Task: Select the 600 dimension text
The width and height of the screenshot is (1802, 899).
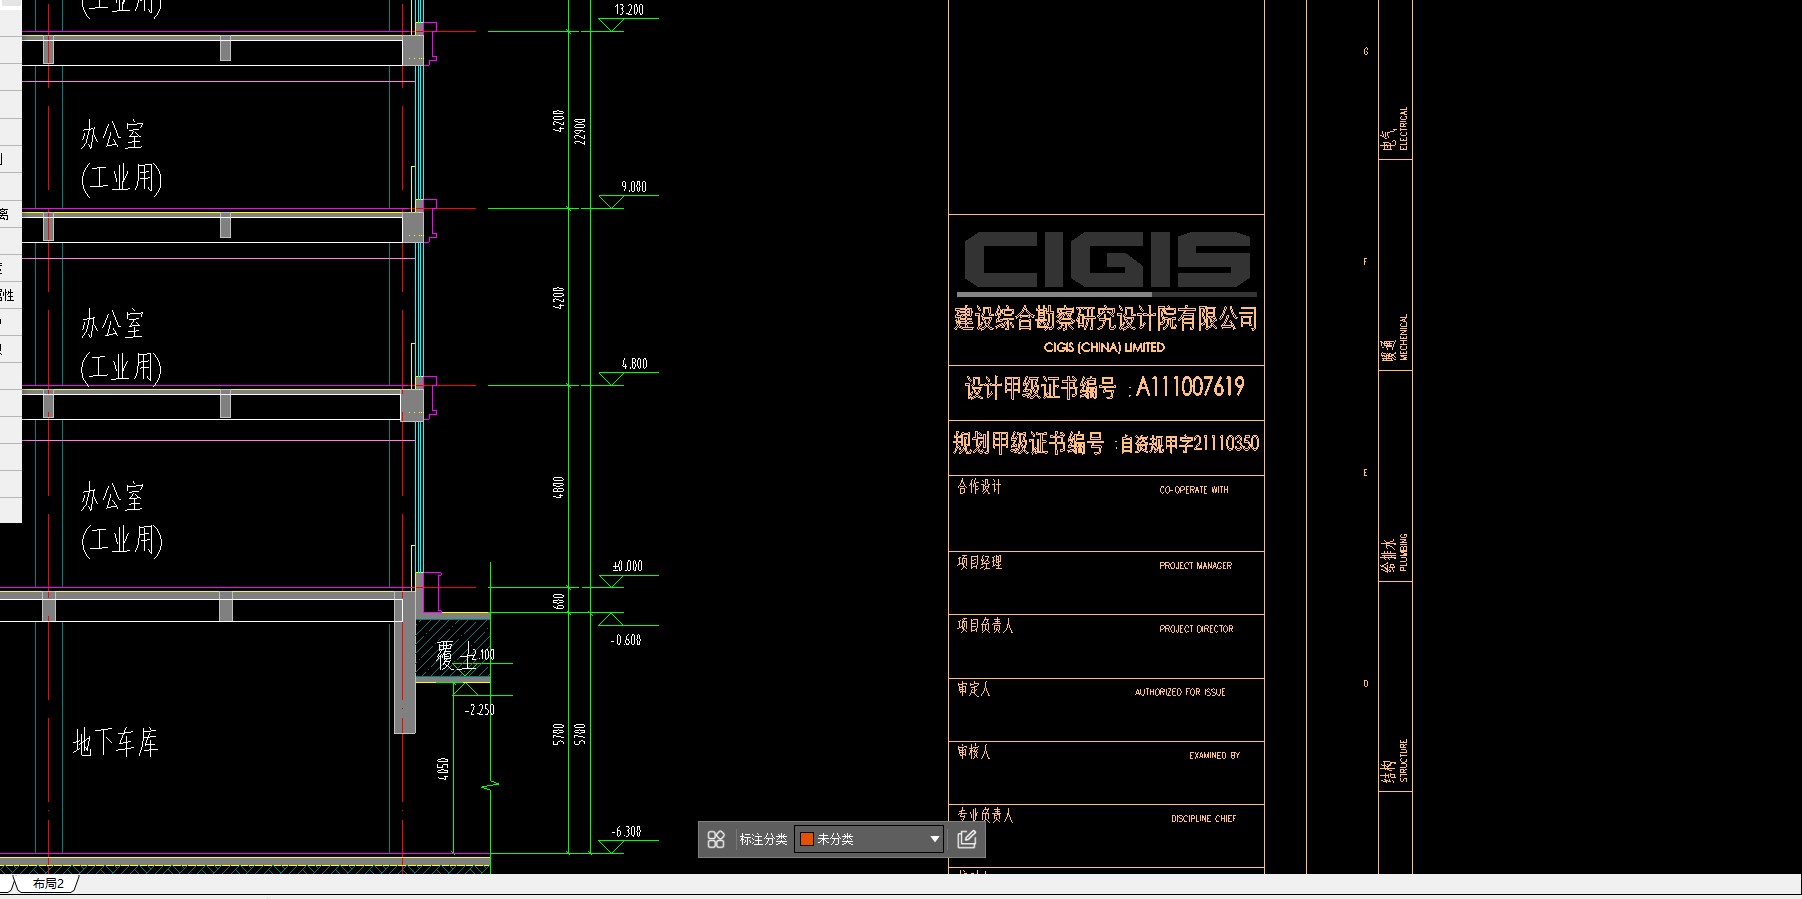Action: [558, 601]
